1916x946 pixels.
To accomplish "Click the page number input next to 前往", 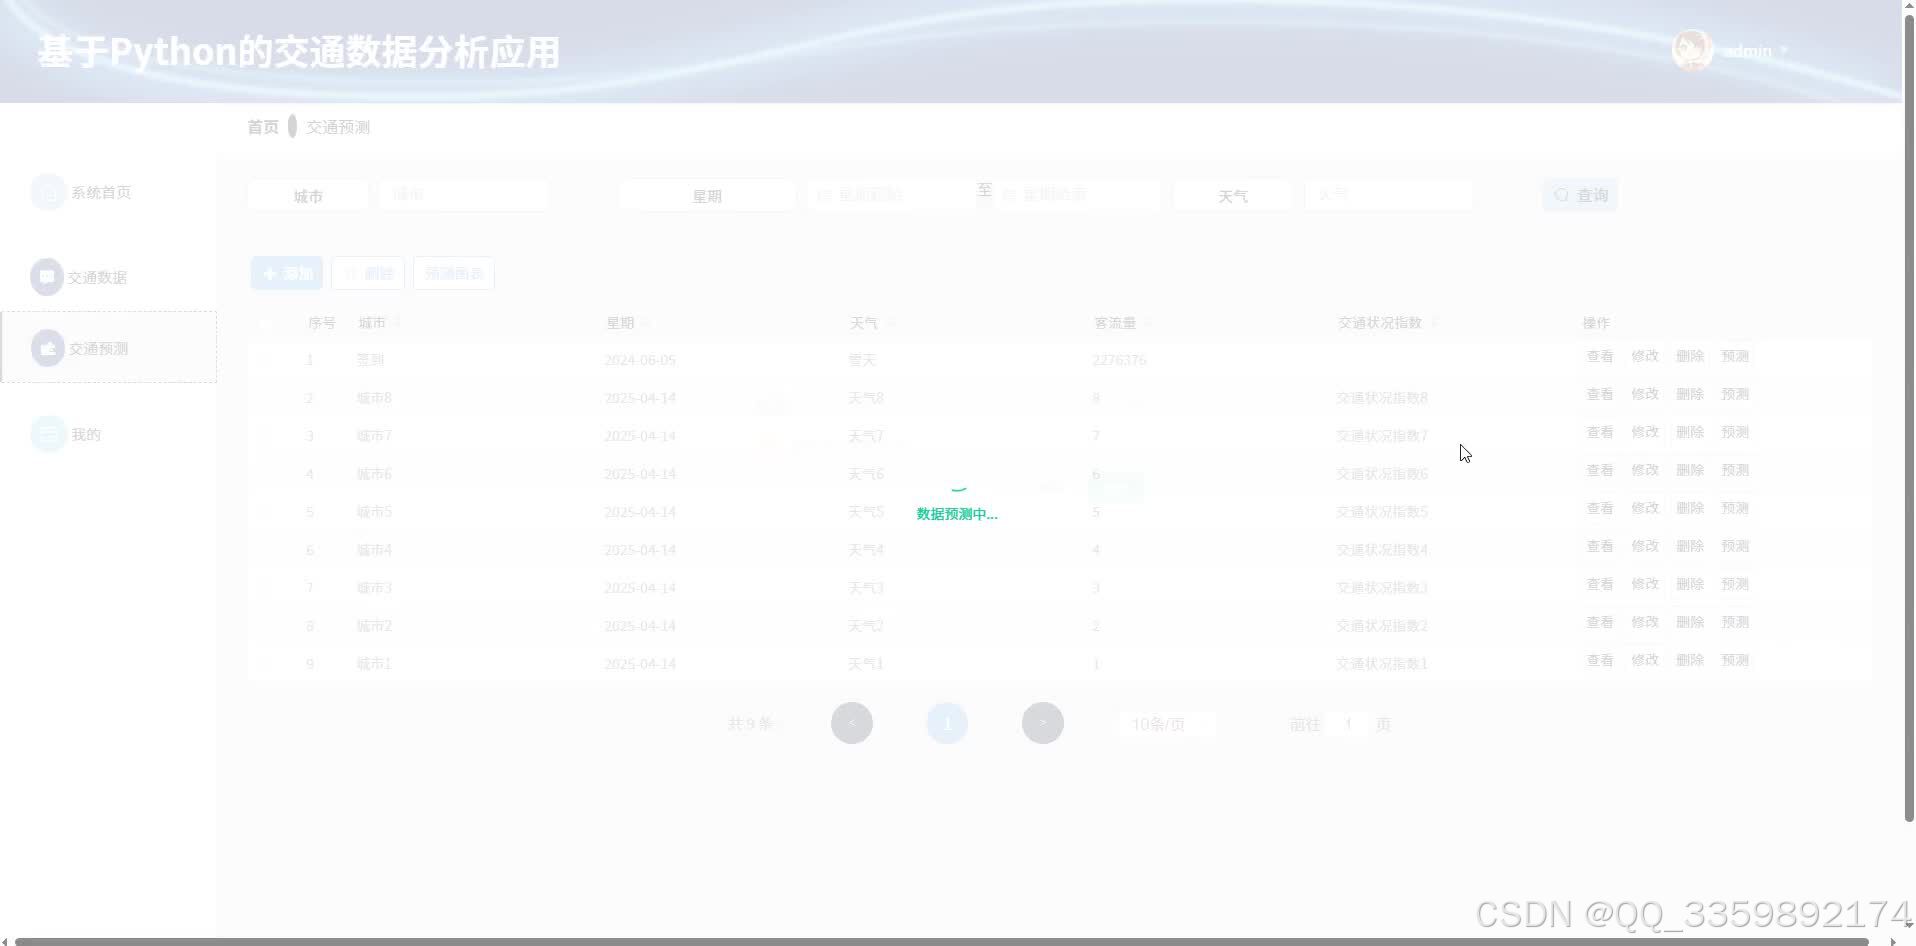I will pyautogui.click(x=1348, y=723).
